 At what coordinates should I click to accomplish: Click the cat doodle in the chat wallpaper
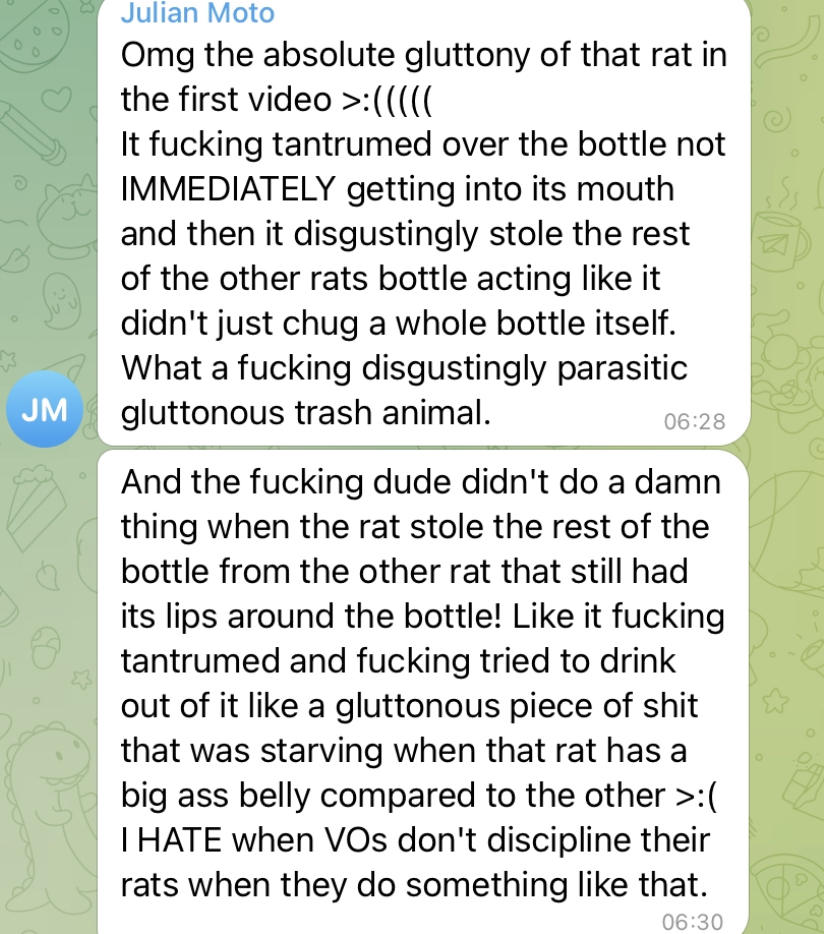coord(67,210)
